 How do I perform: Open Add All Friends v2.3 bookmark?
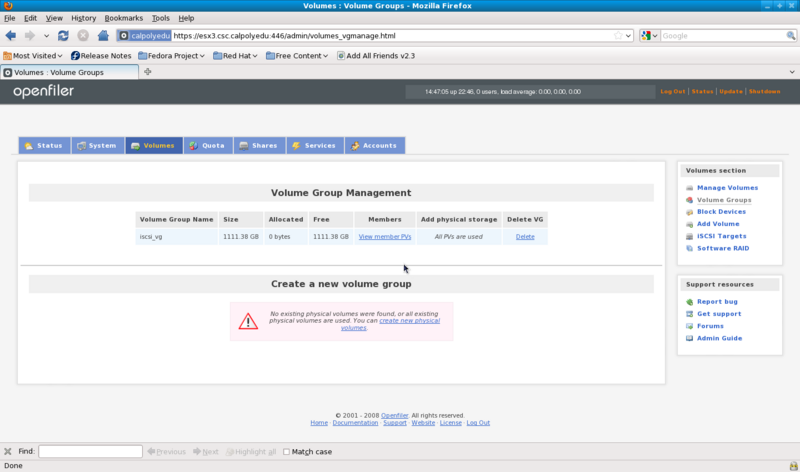[x=376, y=56]
